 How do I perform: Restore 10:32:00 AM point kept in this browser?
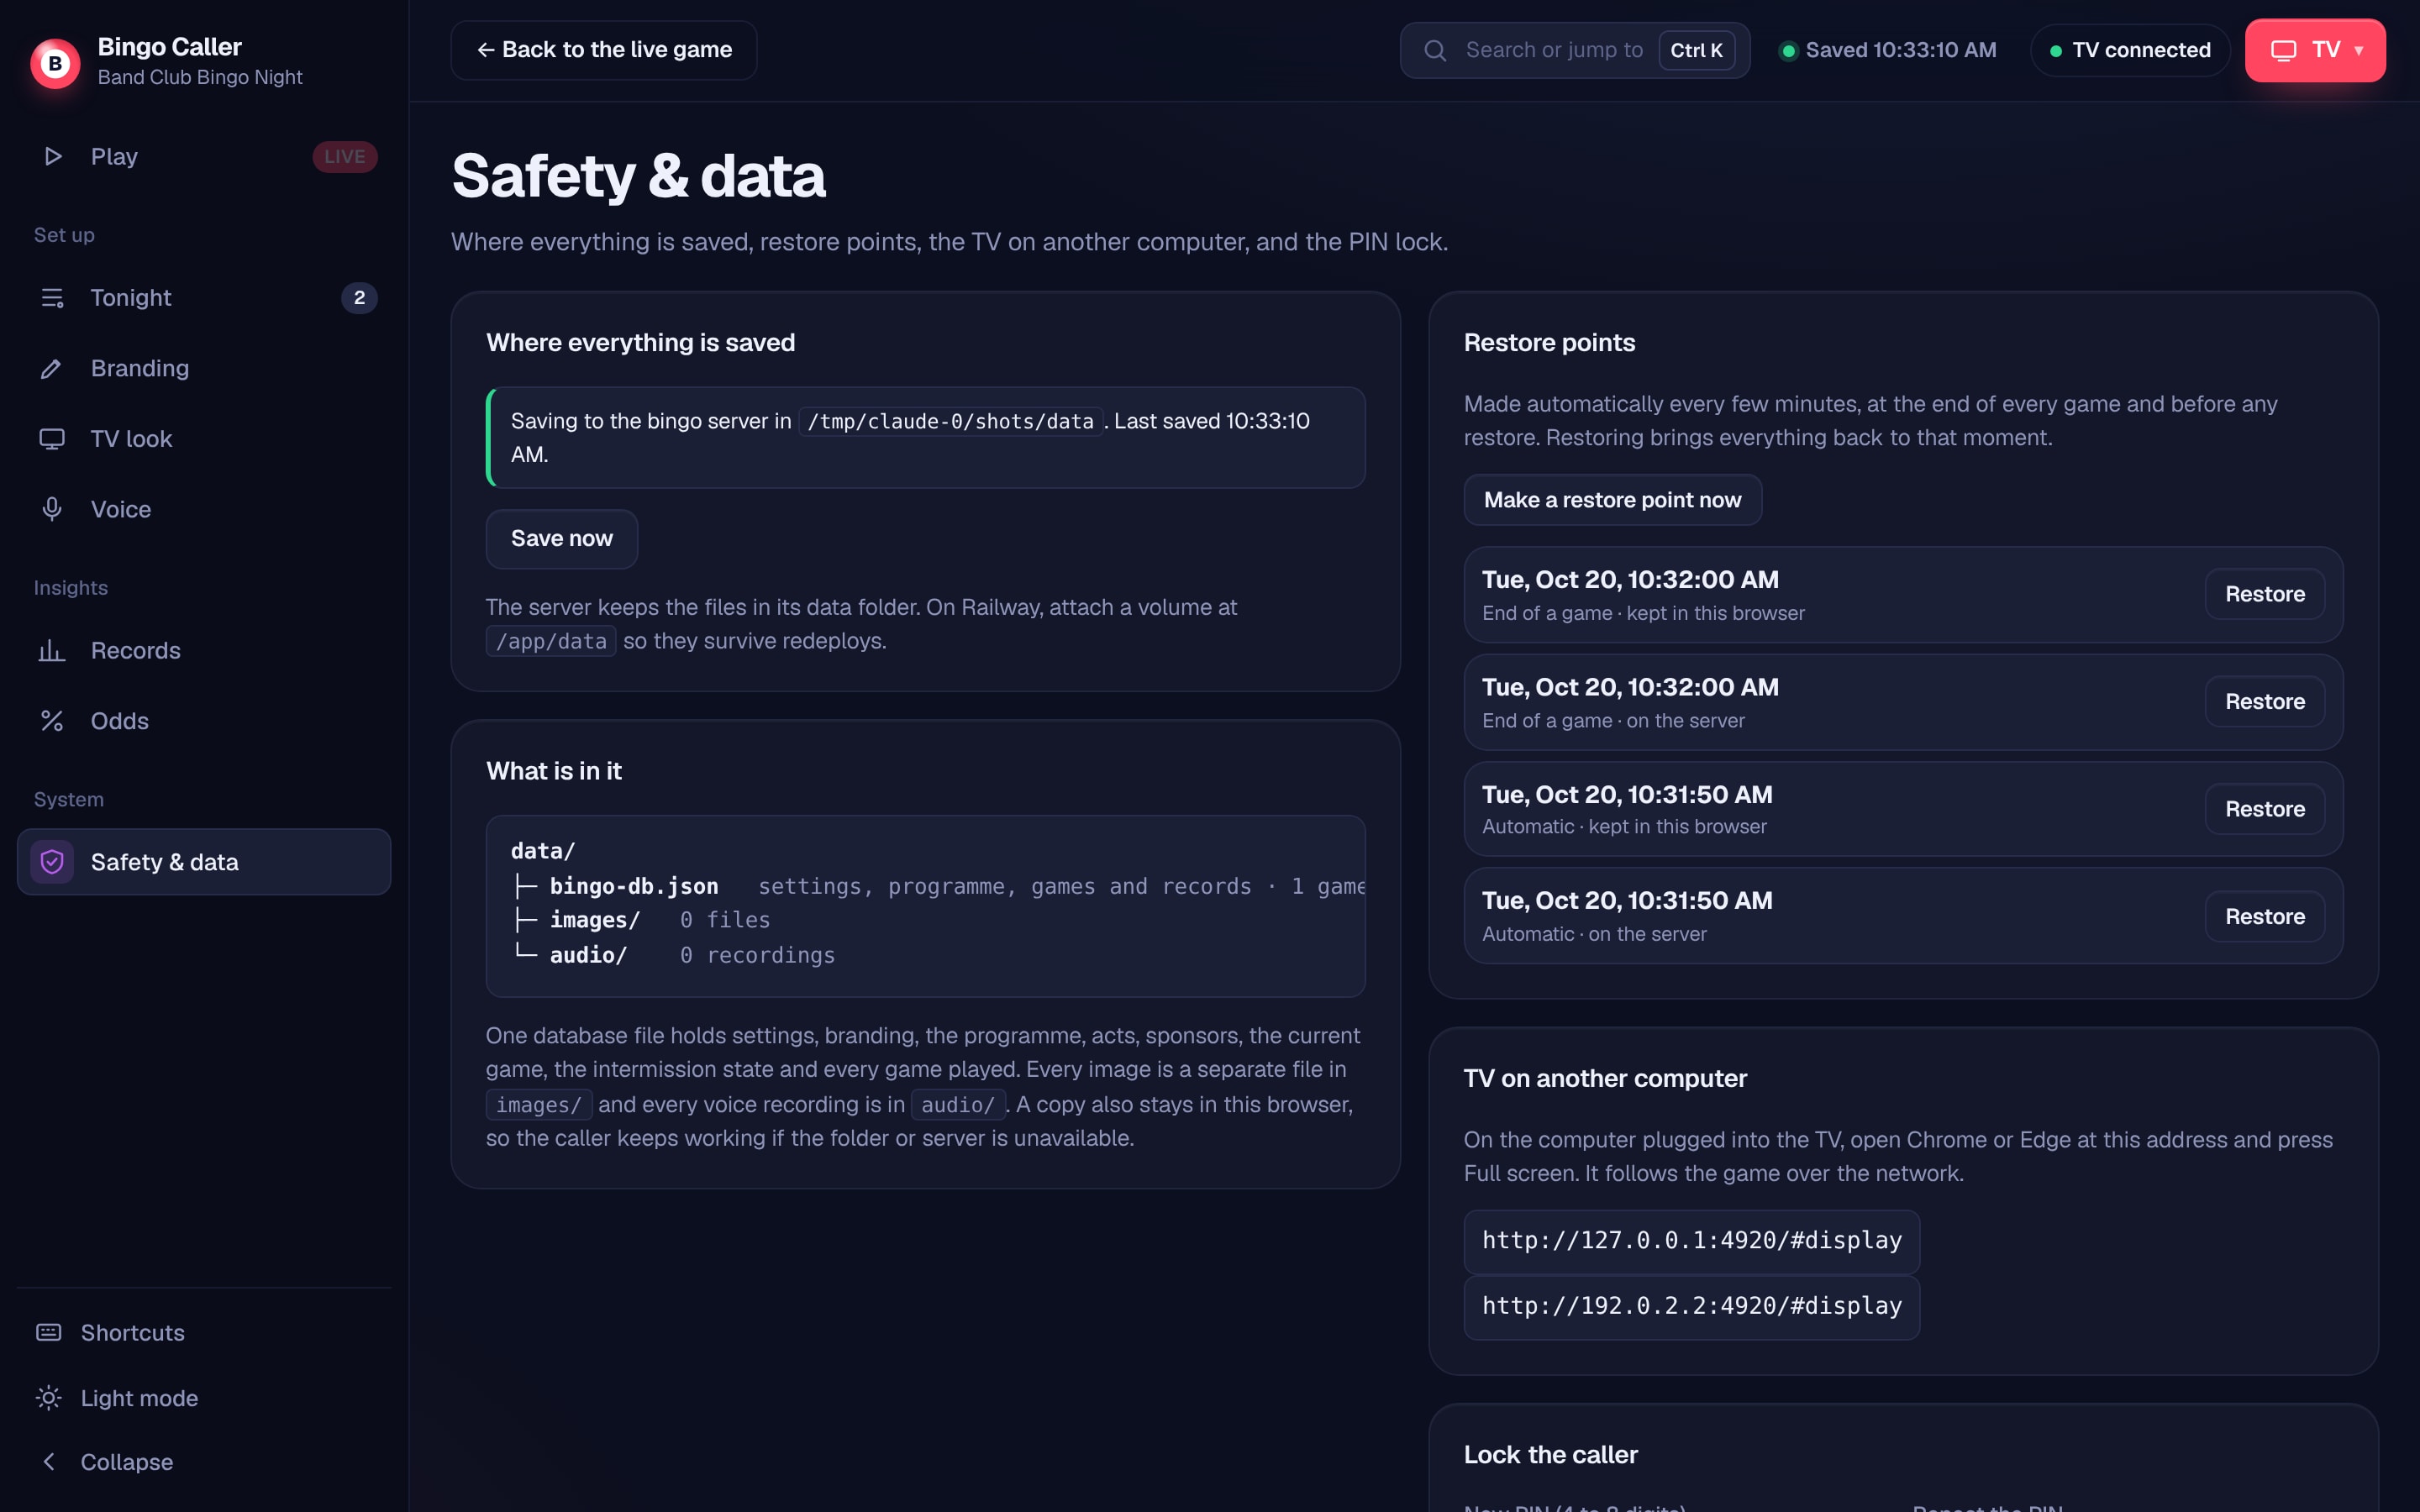2265,594
